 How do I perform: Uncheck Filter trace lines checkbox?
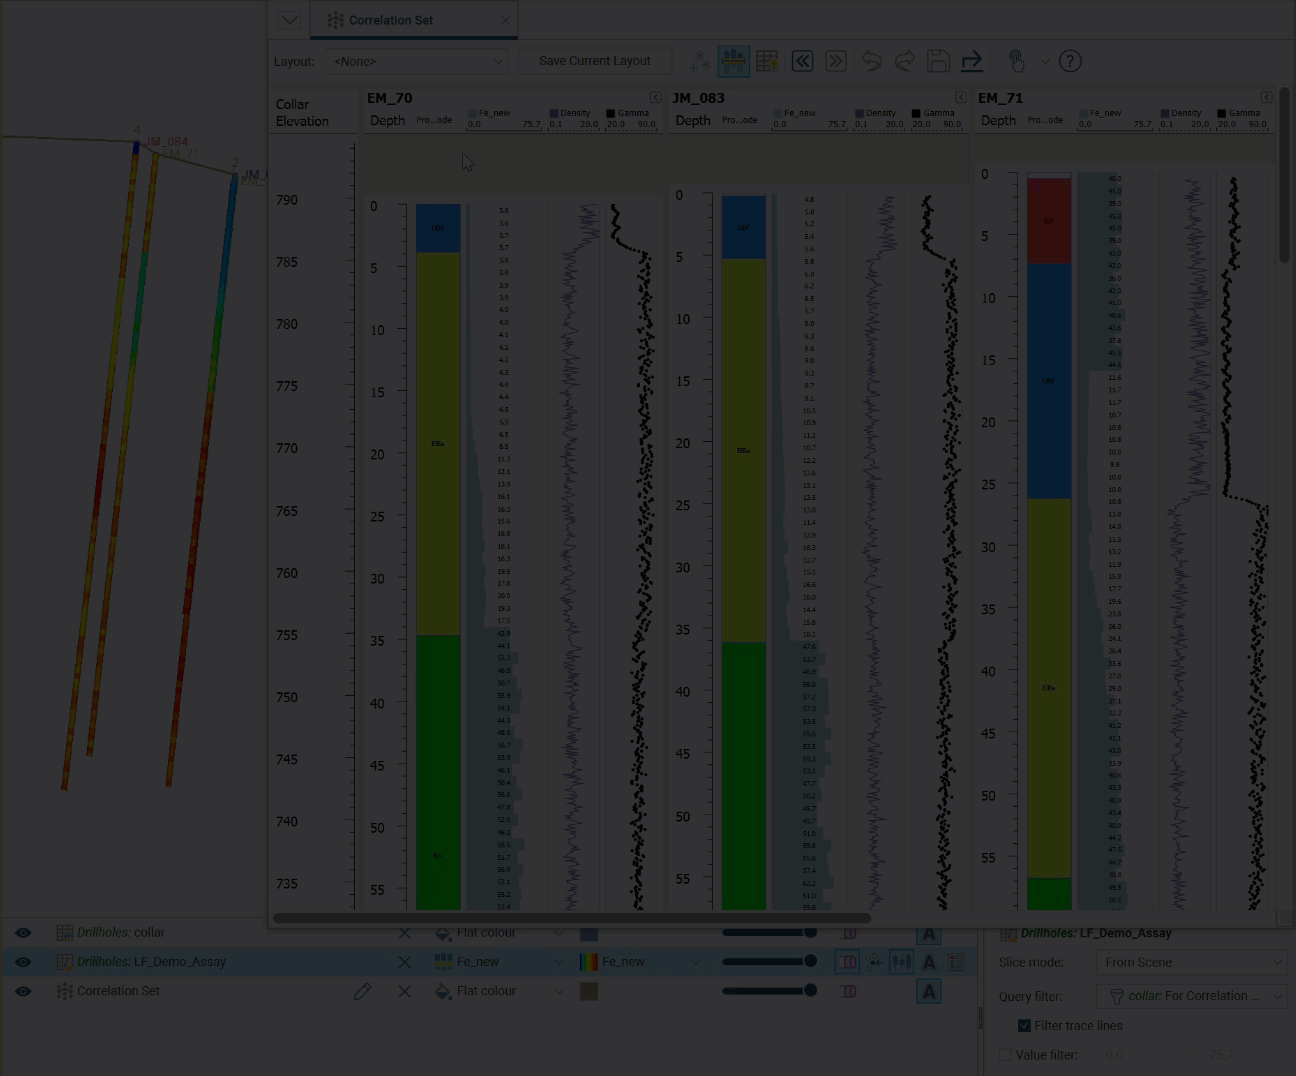coord(1024,1026)
